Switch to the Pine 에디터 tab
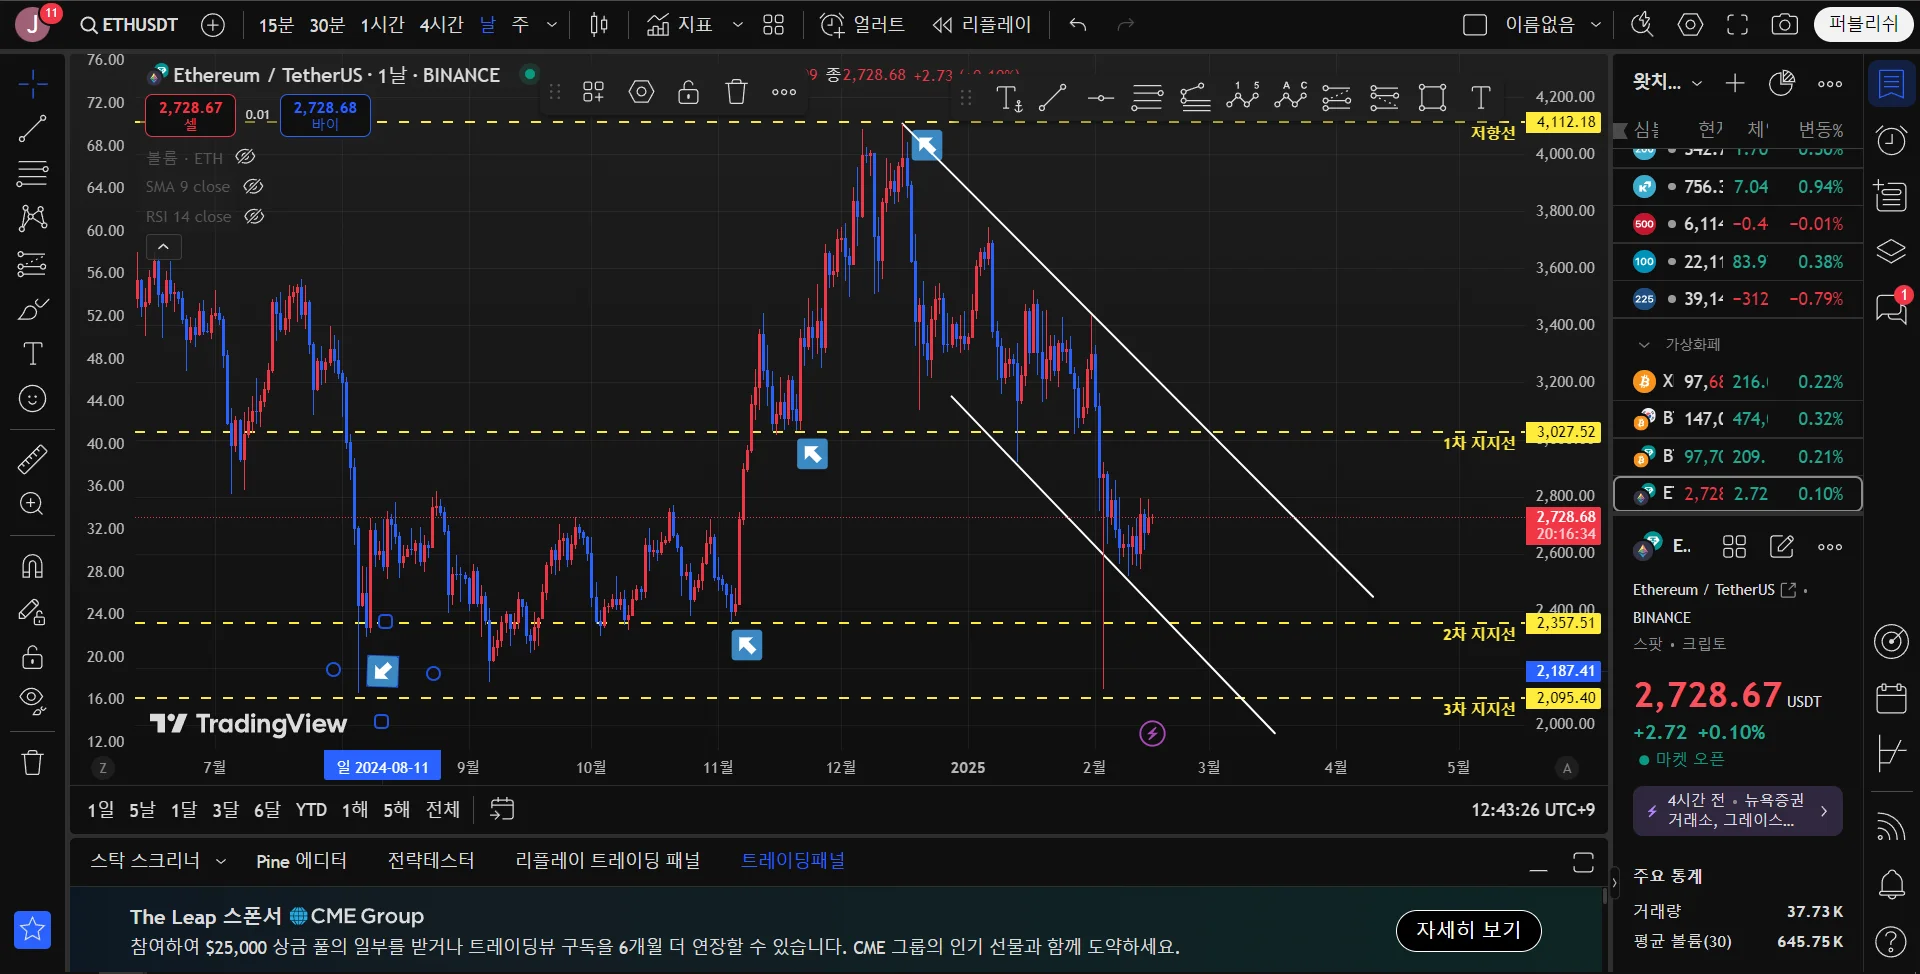The image size is (1920, 974). click(301, 861)
